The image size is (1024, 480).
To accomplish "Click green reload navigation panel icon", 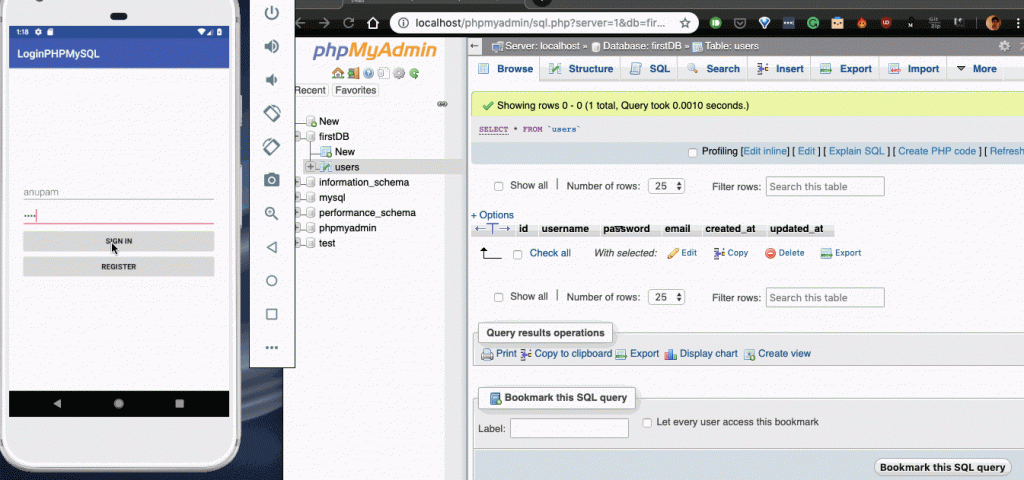I will coord(413,73).
